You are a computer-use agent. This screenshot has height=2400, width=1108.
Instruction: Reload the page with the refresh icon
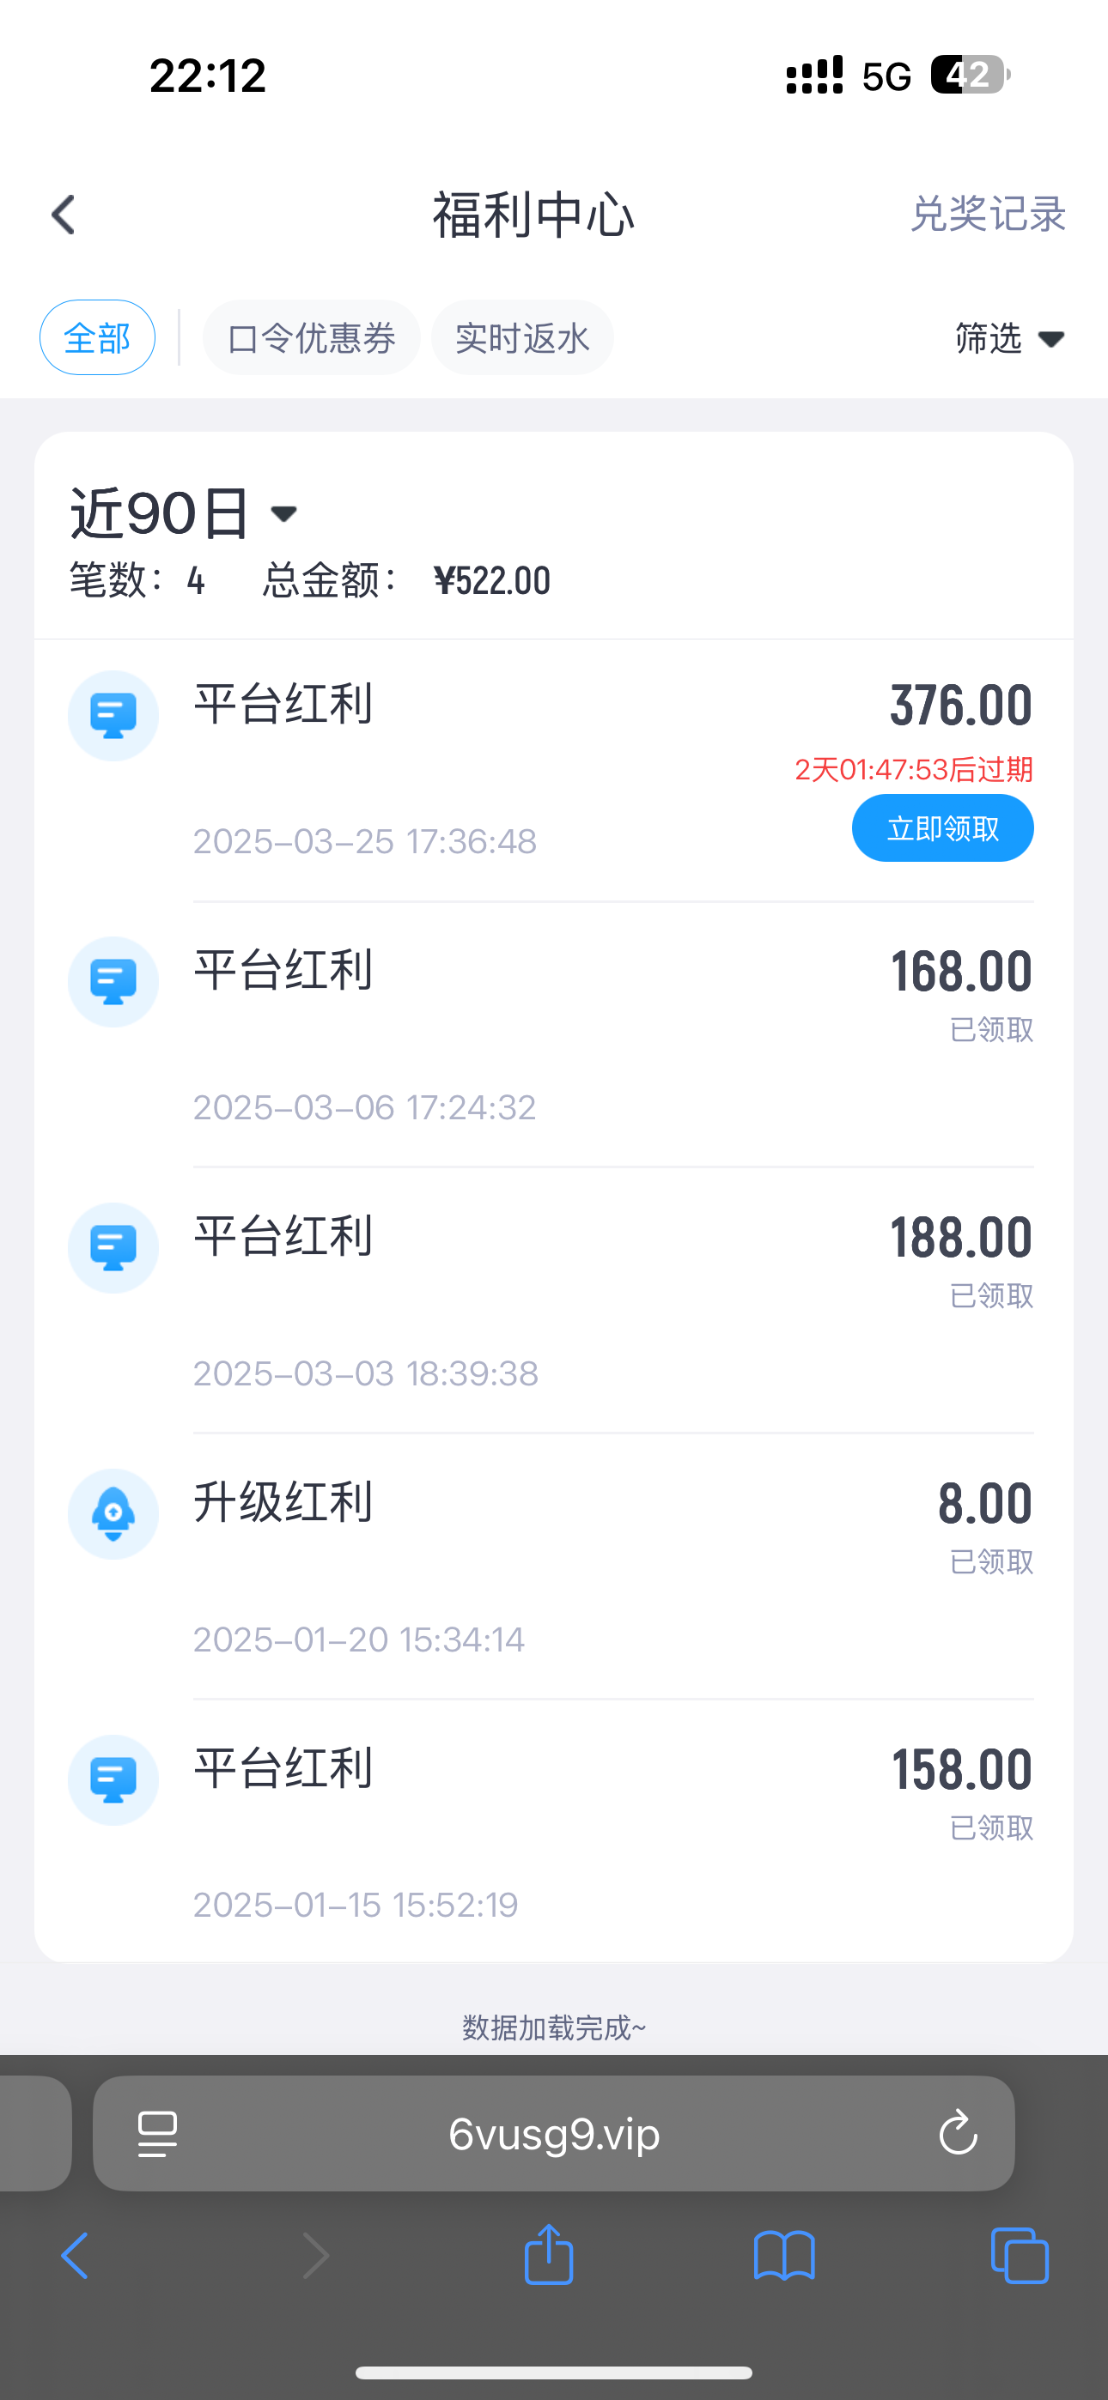(x=957, y=2134)
